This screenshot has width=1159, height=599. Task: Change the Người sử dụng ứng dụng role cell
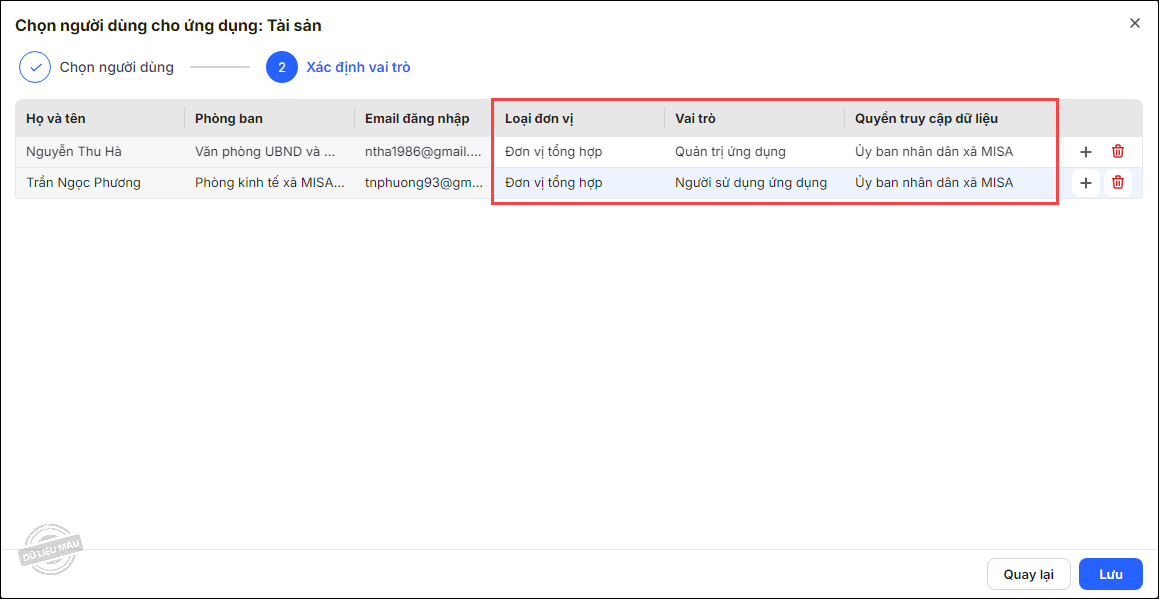(755, 183)
